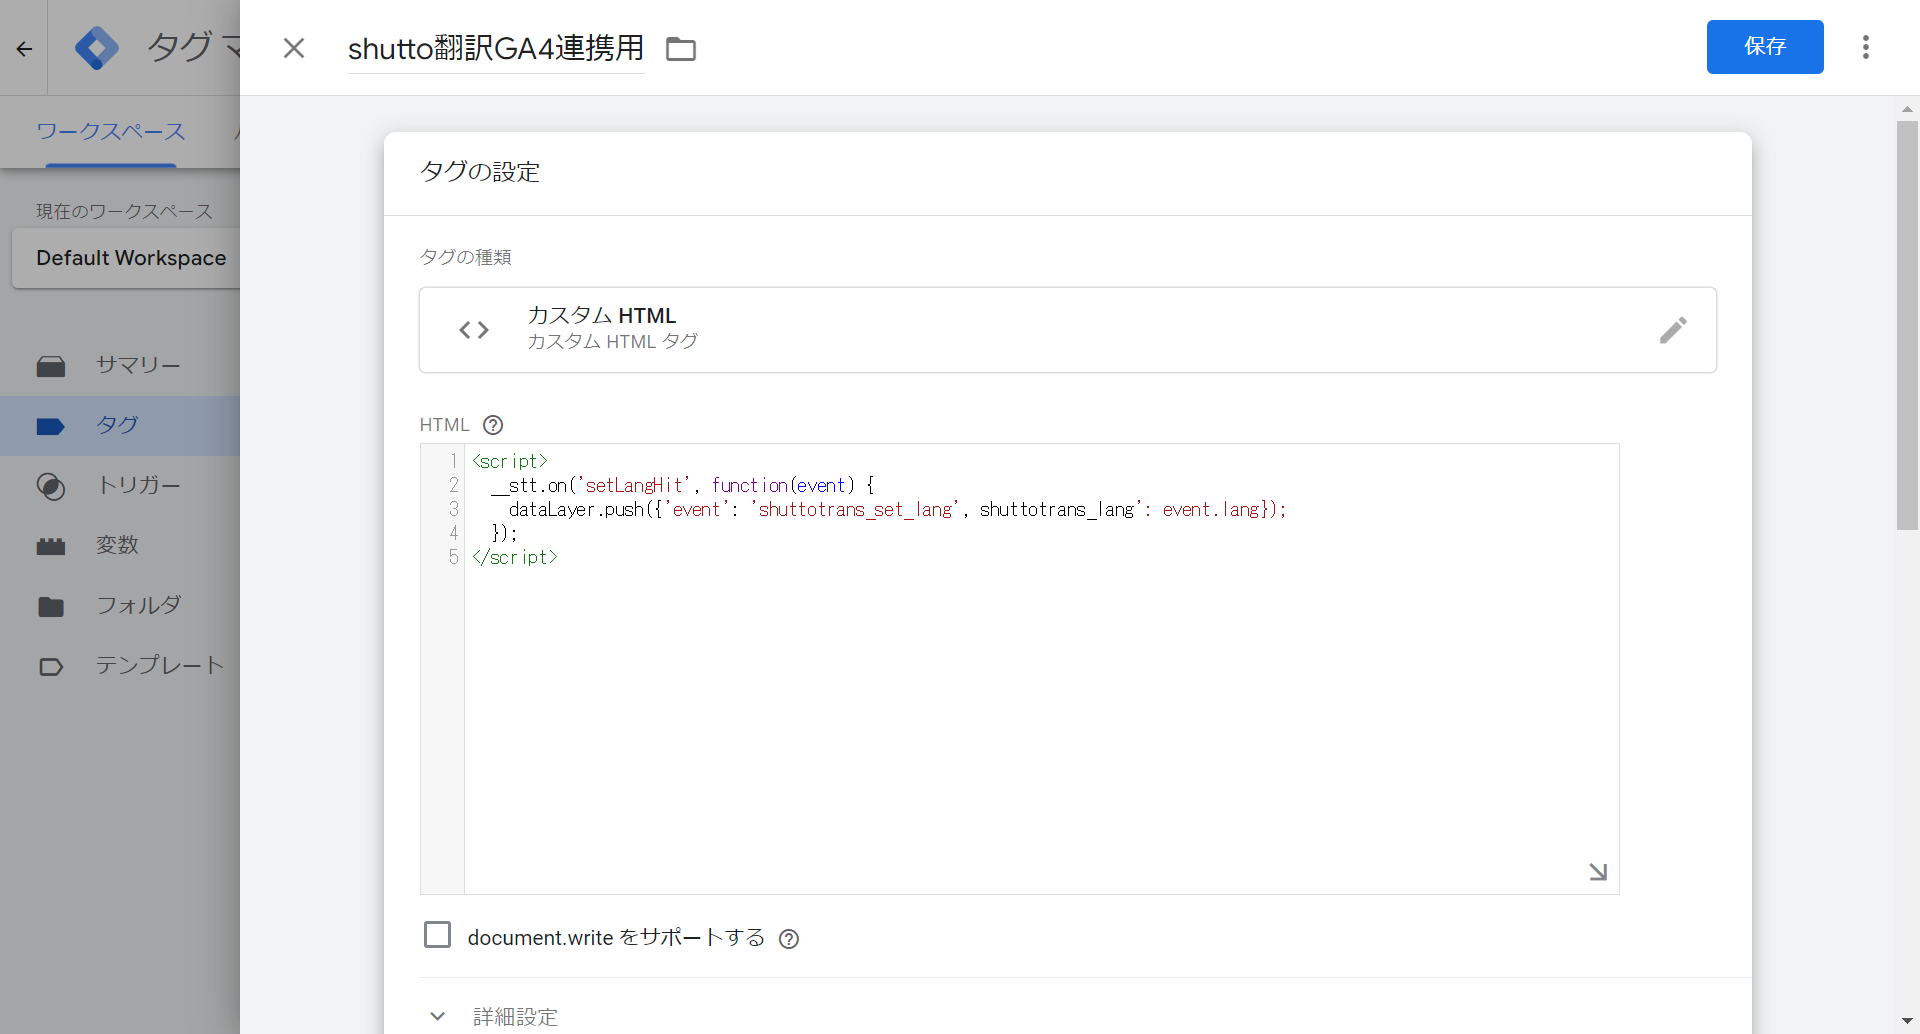
Task: Click the 'setLangHit' string in line 2
Action: click(633, 485)
